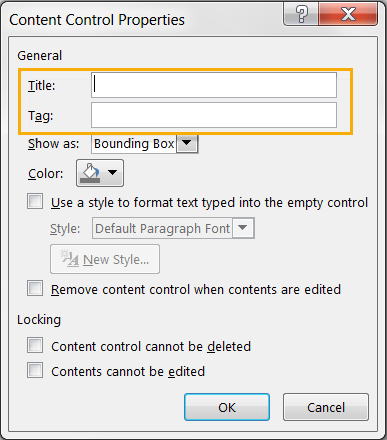Toggle 'Contents cannot be edited' checkbox
387x440 pixels.
(x=35, y=370)
